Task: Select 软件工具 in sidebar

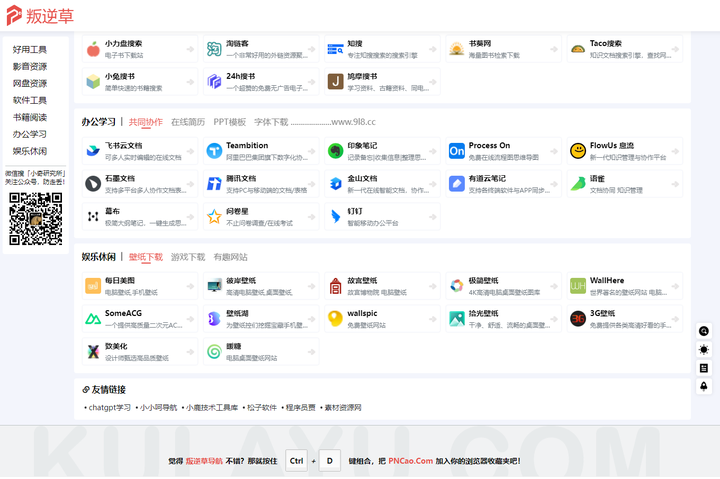Action: pyautogui.click(x=30, y=100)
